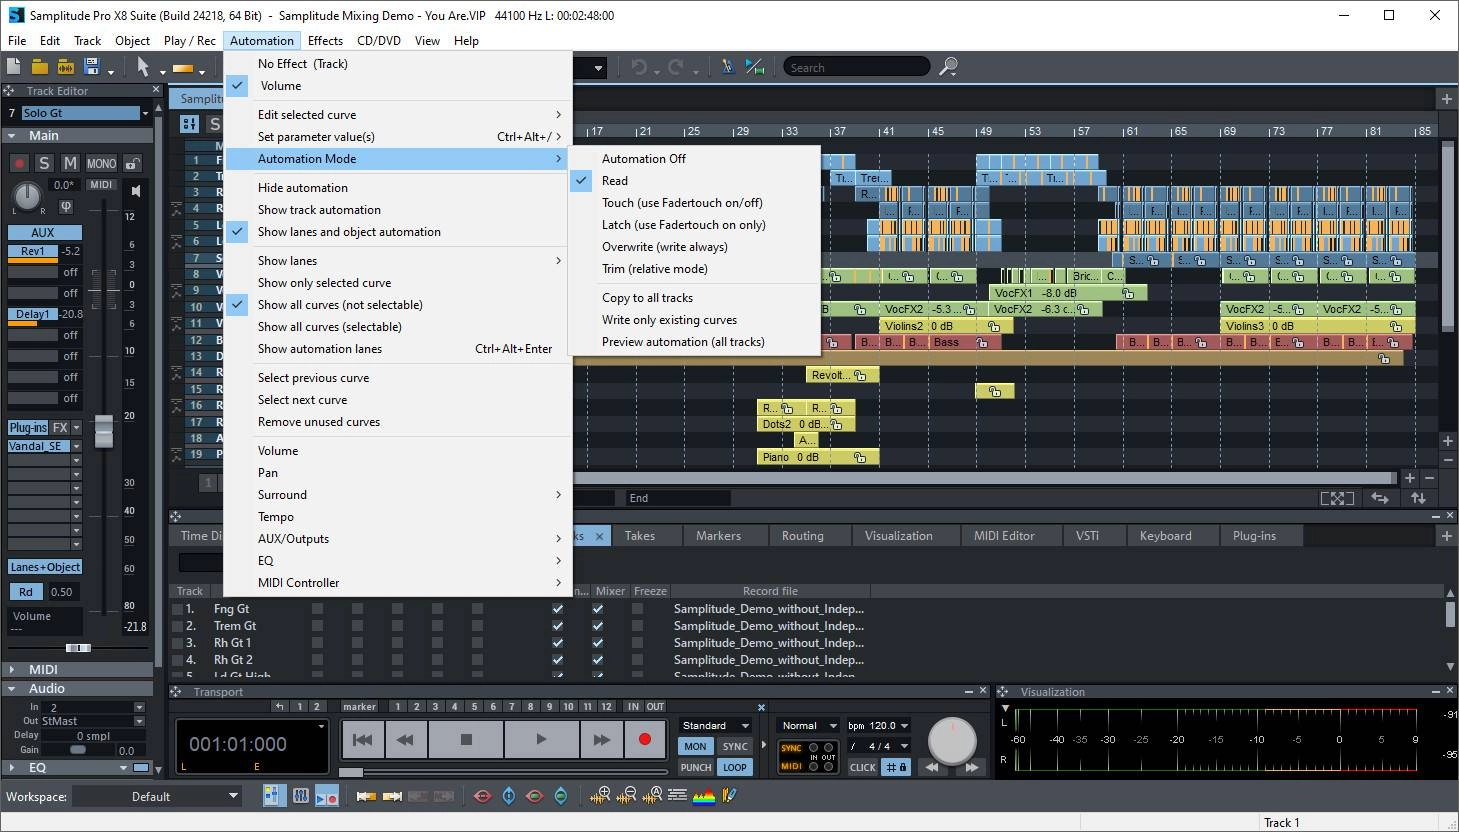Click the speaker monitoring icon in Track Editor

tap(136, 190)
